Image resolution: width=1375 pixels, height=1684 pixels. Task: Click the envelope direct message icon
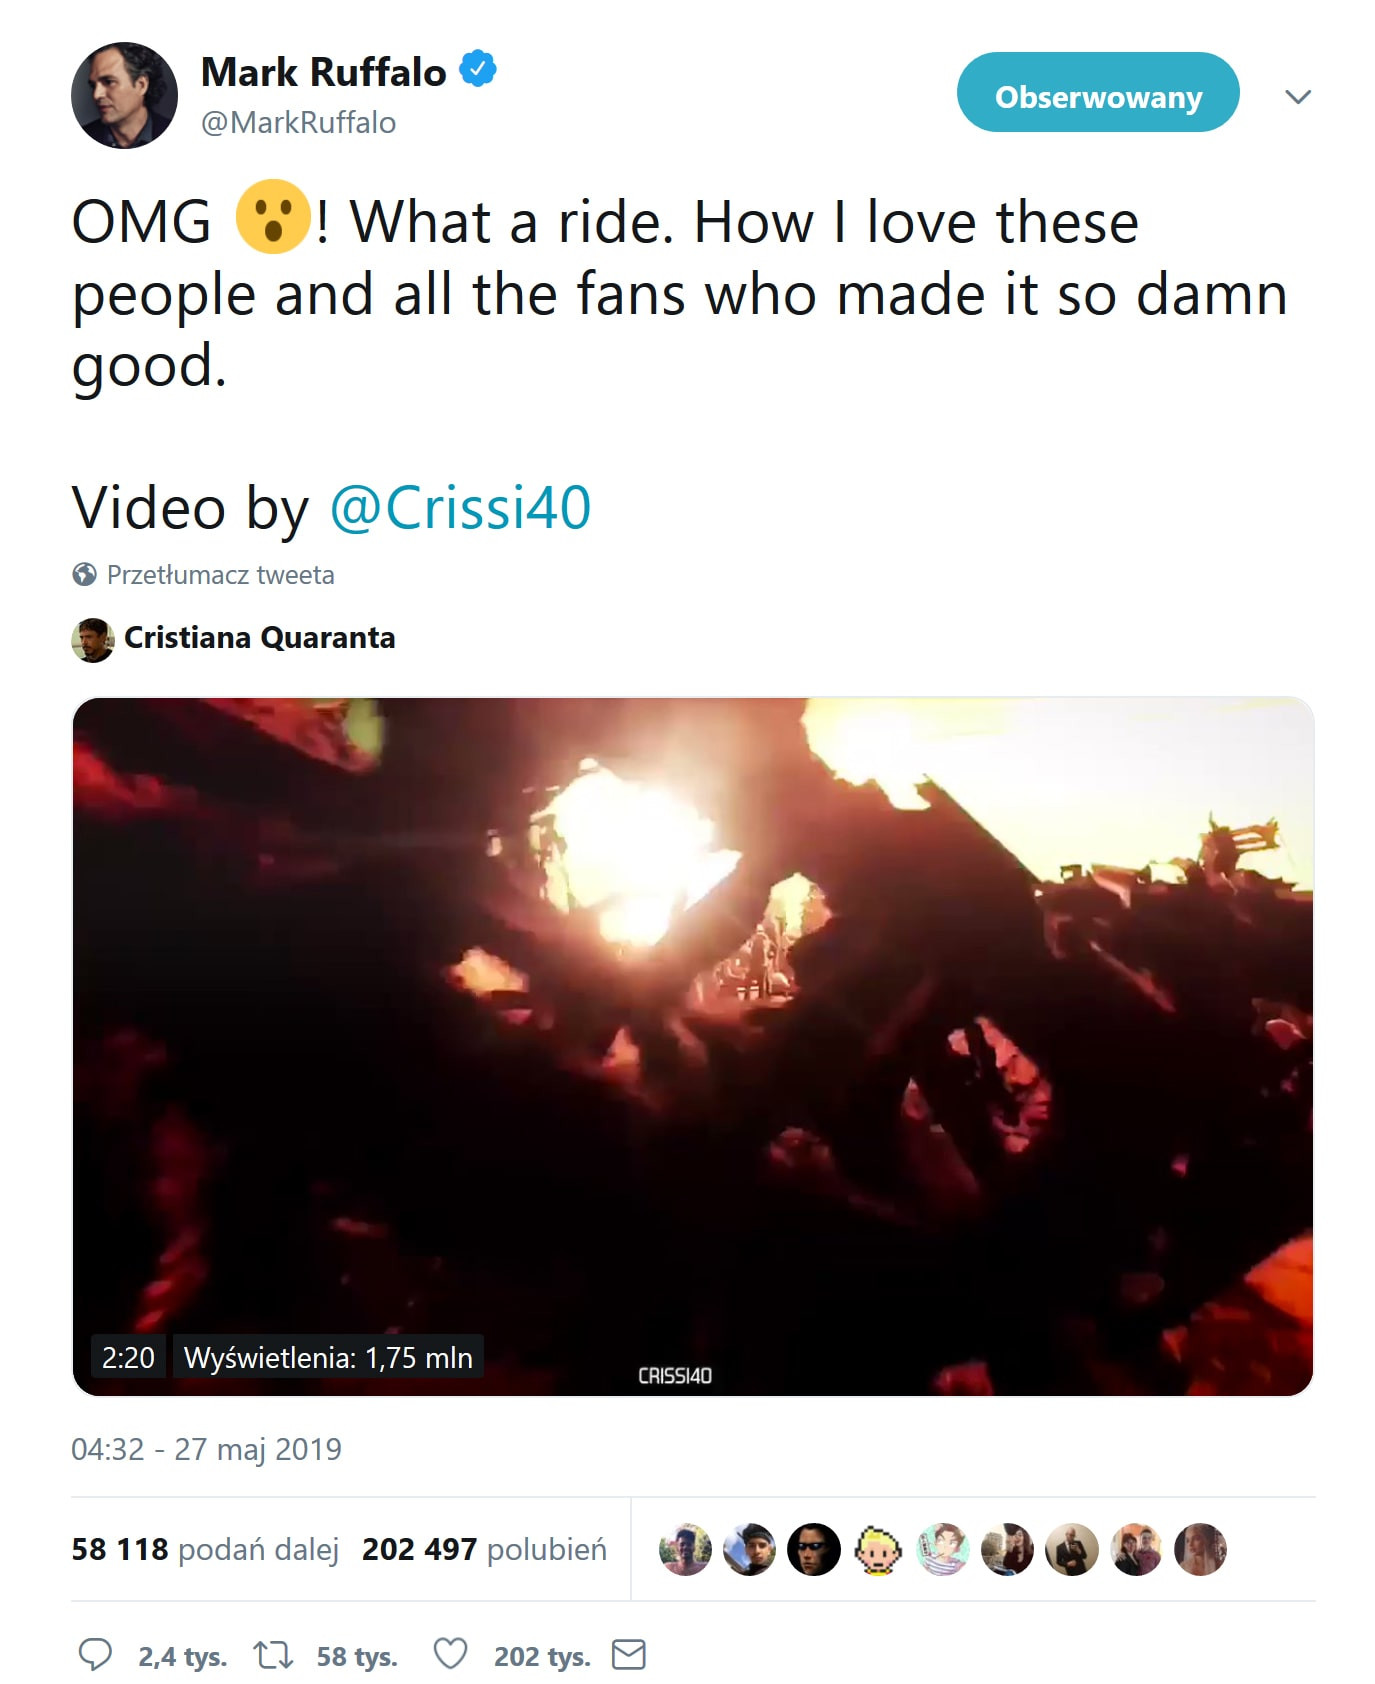629,1655
